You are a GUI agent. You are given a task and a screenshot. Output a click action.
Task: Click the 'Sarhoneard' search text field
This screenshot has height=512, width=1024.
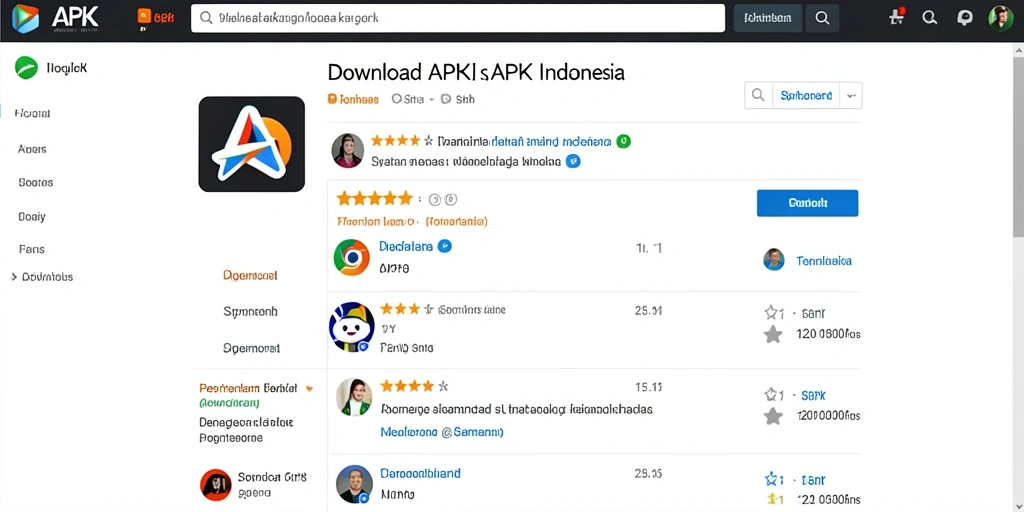[806, 95]
